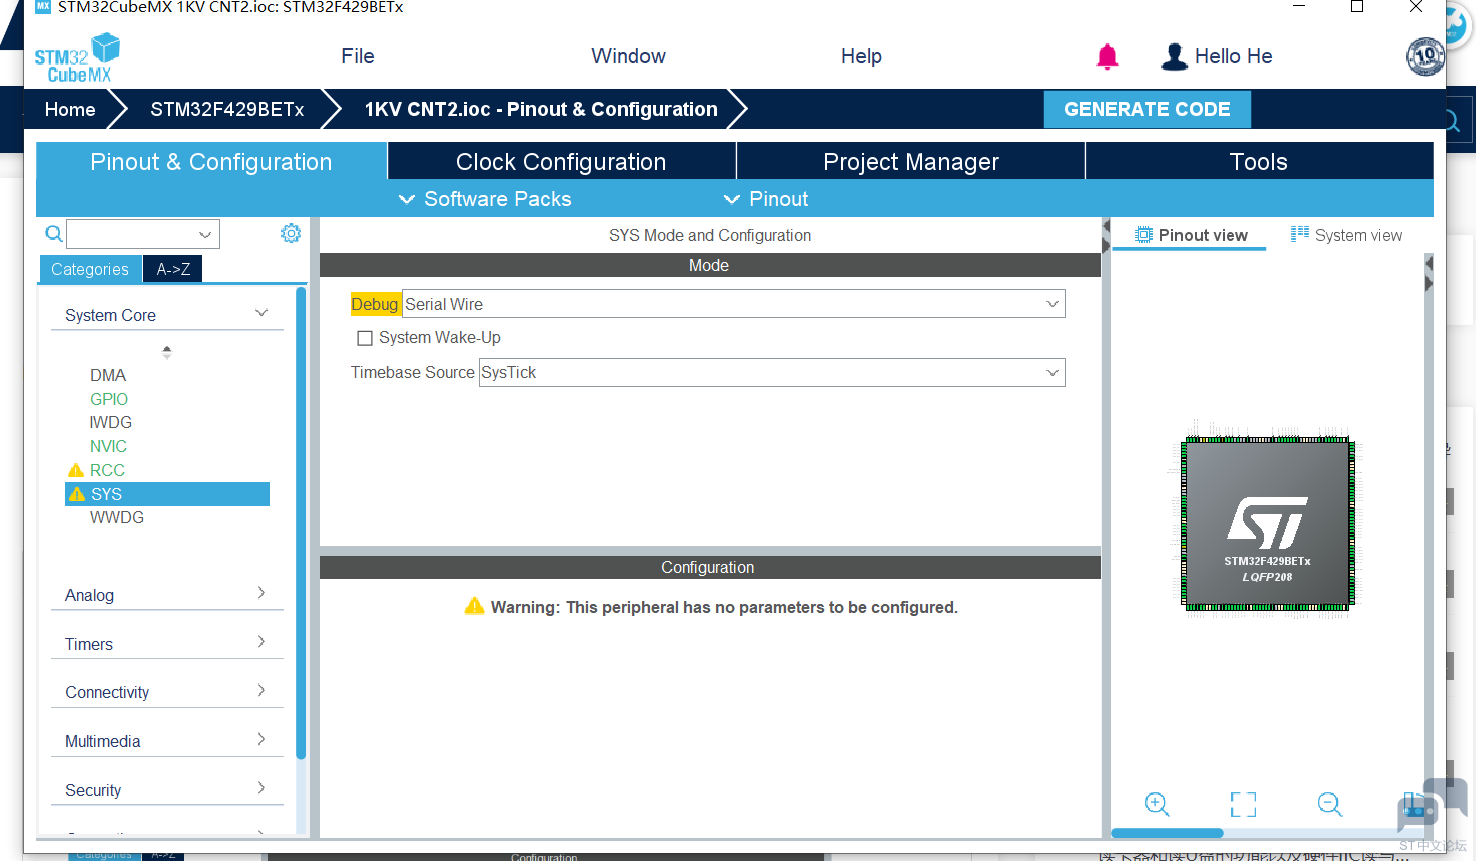This screenshot has width=1476, height=861.
Task: Open the peripheral search combo box
Action: [x=142, y=234]
